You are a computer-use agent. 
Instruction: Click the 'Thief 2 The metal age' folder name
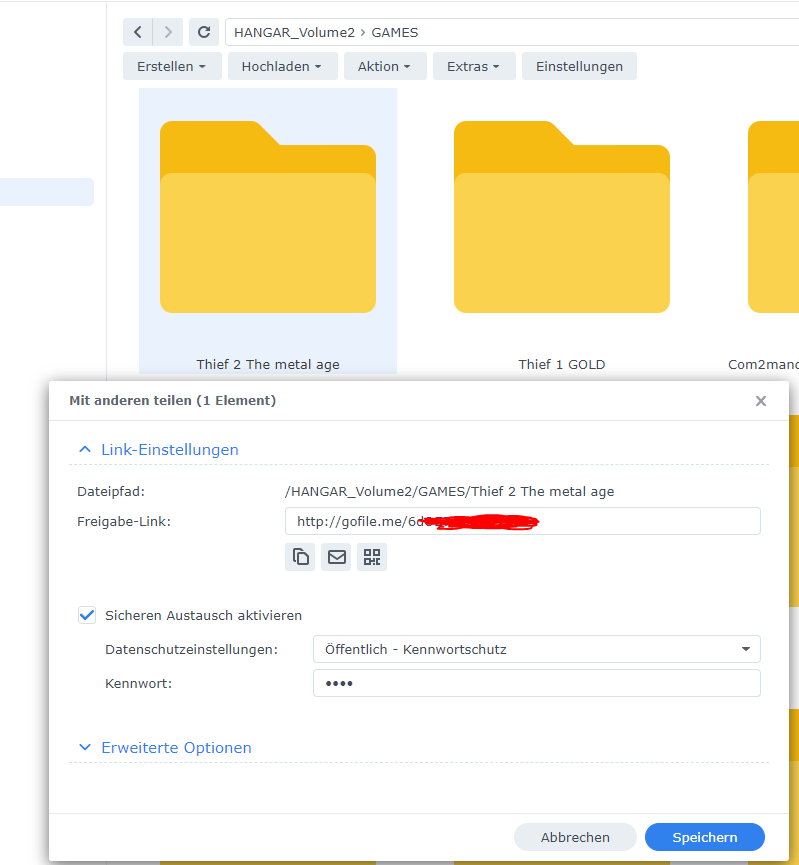tap(268, 365)
